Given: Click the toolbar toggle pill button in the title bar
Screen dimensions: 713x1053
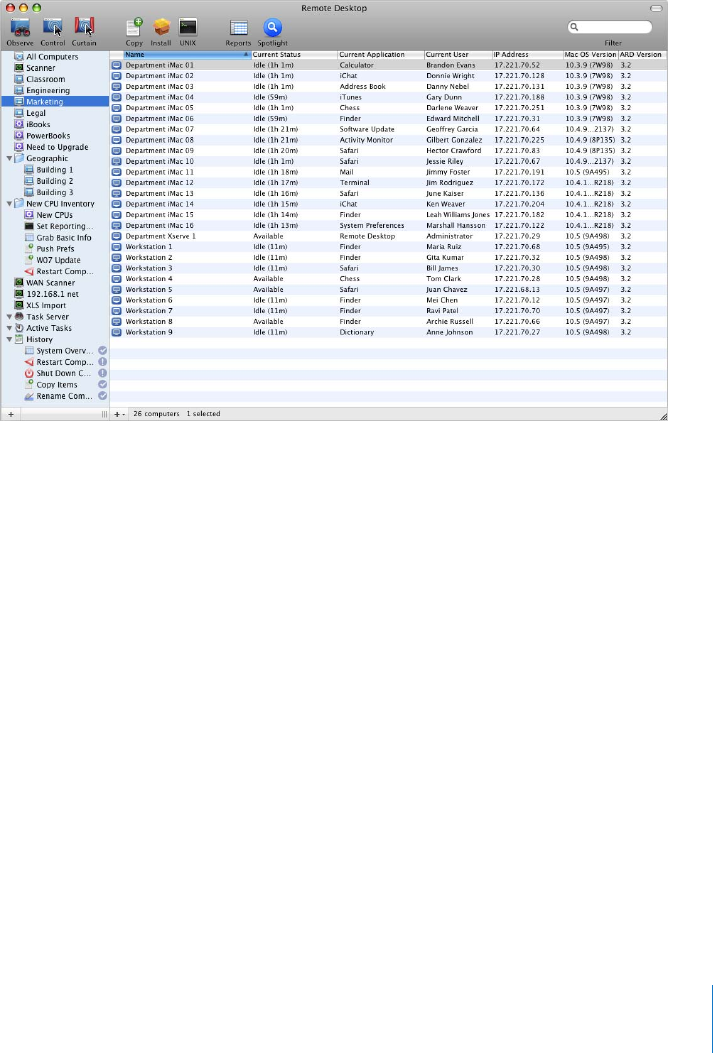Looking at the screenshot, I should pos(656,8).
